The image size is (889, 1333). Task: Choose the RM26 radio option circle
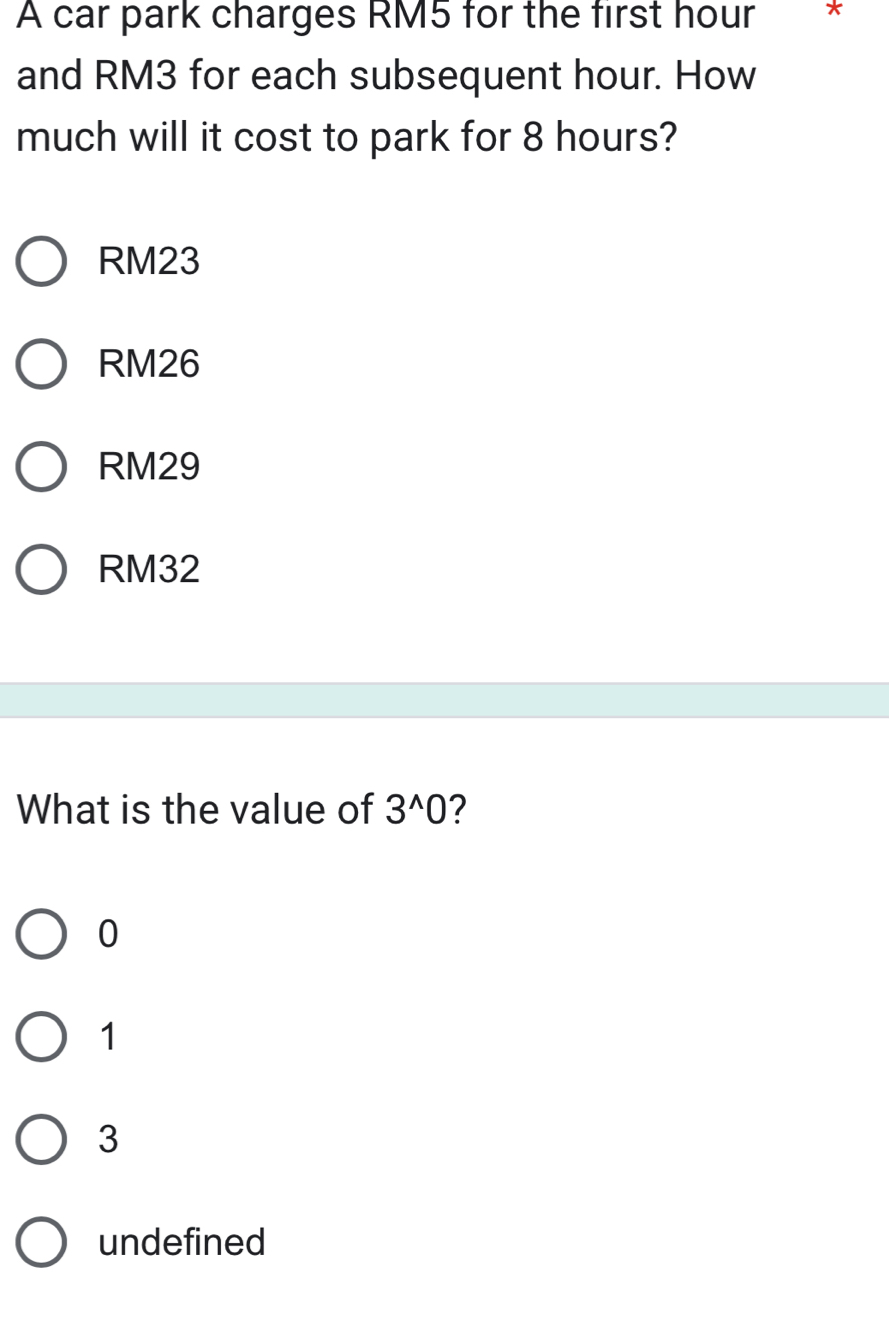(x=42, y=364)
